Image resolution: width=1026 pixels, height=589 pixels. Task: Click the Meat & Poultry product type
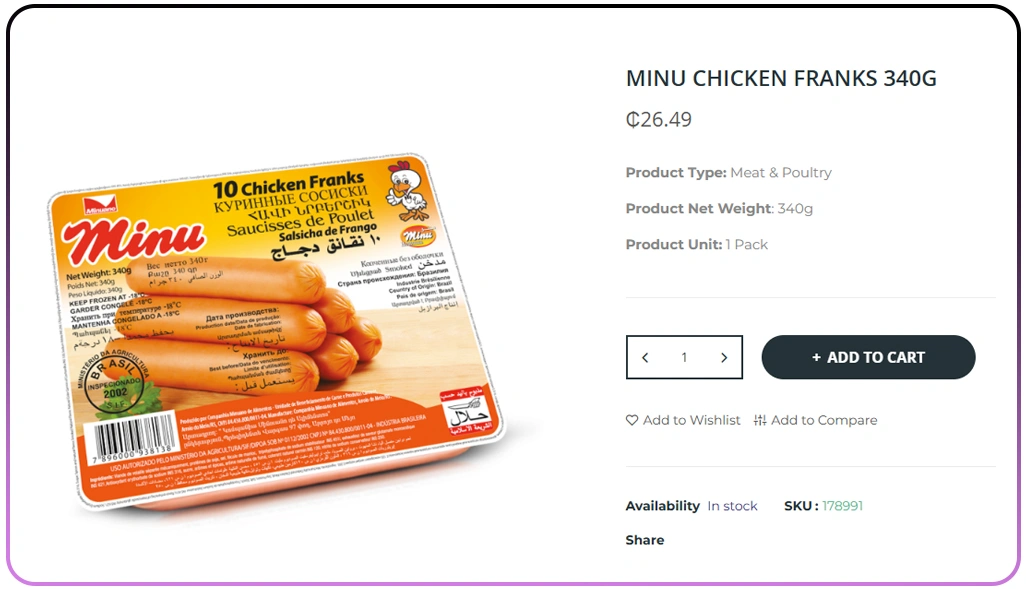point(781,173)
